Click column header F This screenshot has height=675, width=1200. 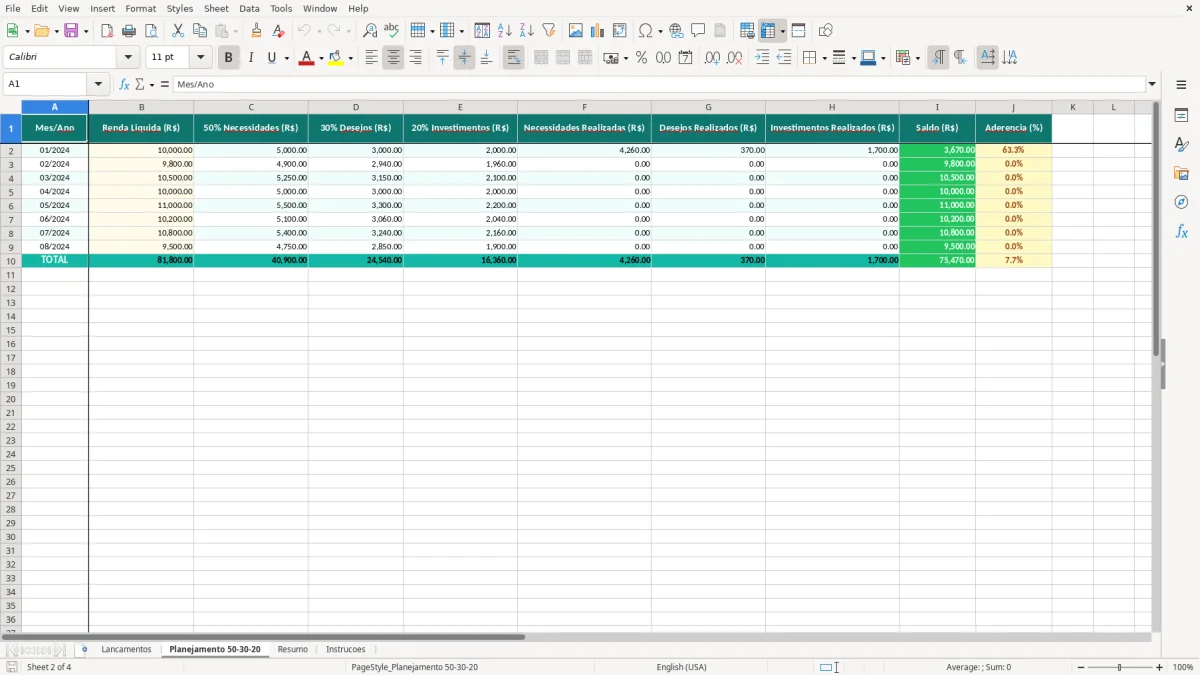tap(584, 107)
